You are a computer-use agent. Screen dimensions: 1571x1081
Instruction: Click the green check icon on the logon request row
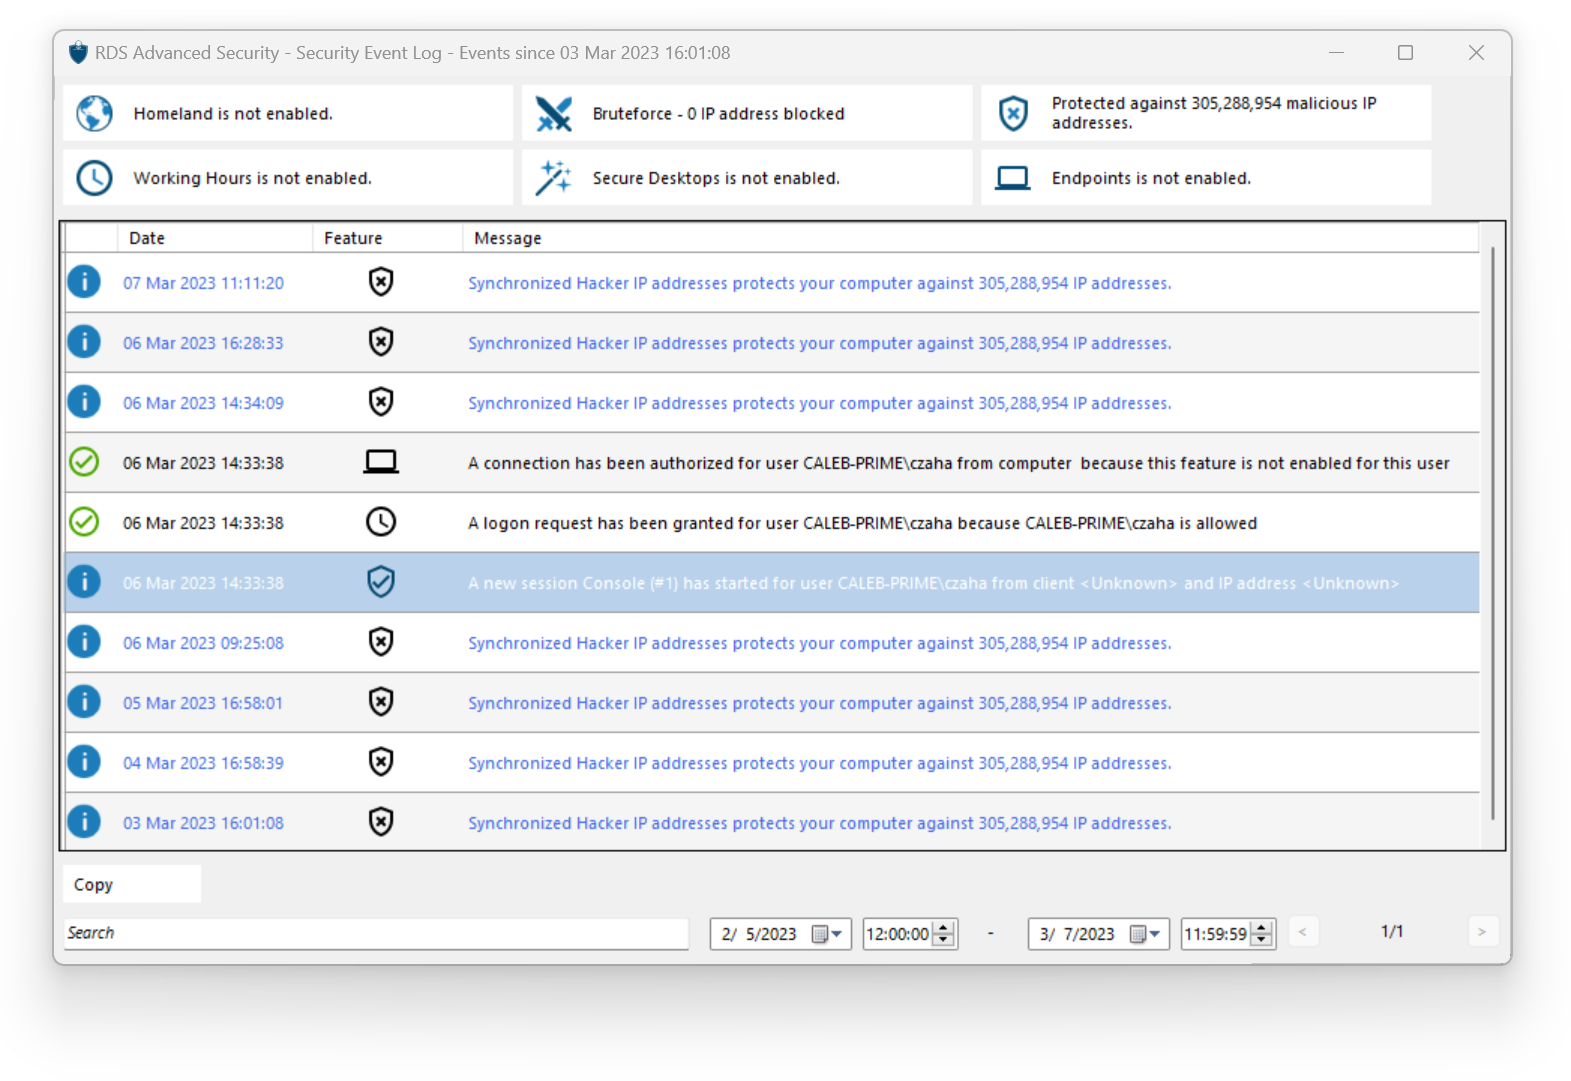(84, 522)
